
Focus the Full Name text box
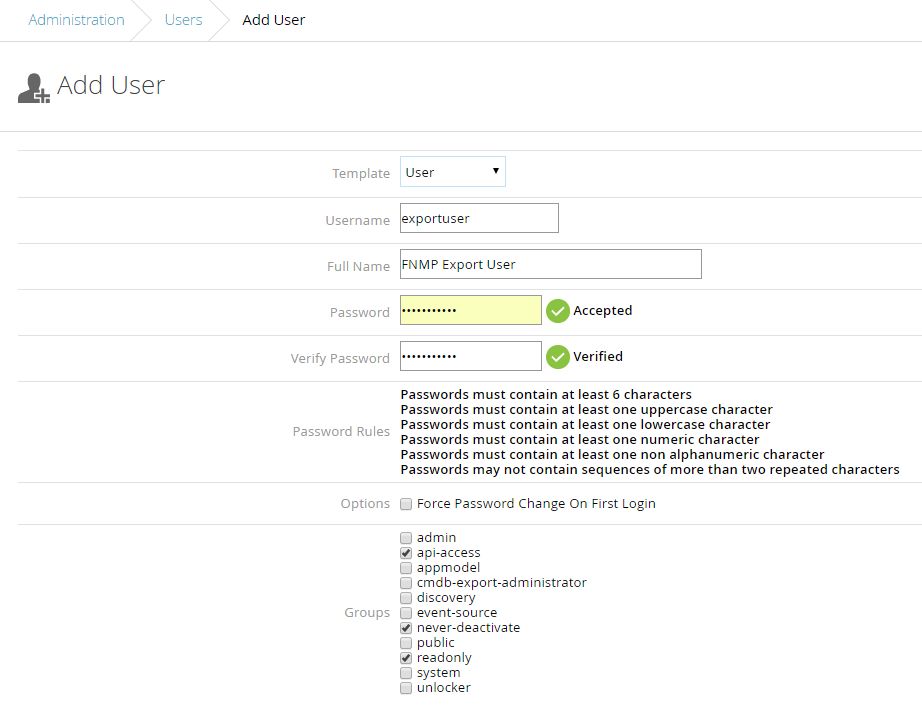click(550, 264)
